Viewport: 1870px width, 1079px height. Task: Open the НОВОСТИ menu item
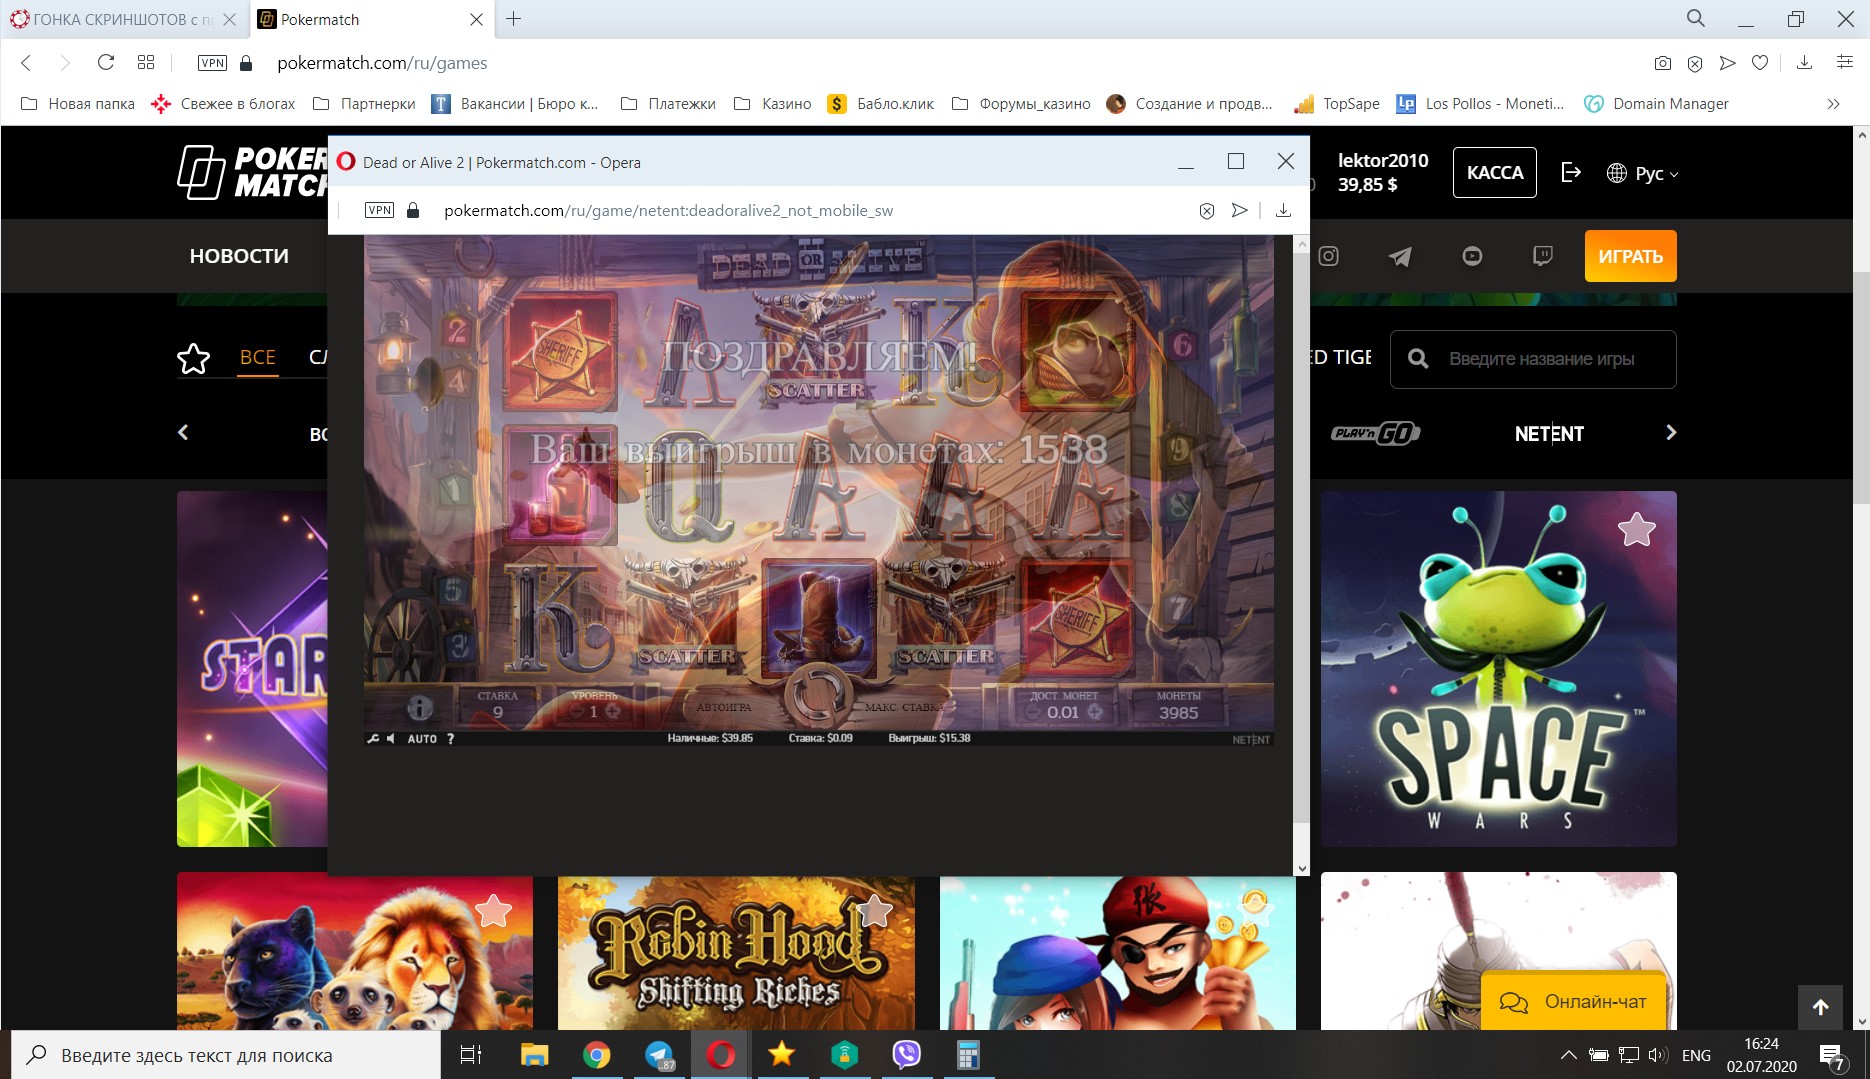[239, 256]
